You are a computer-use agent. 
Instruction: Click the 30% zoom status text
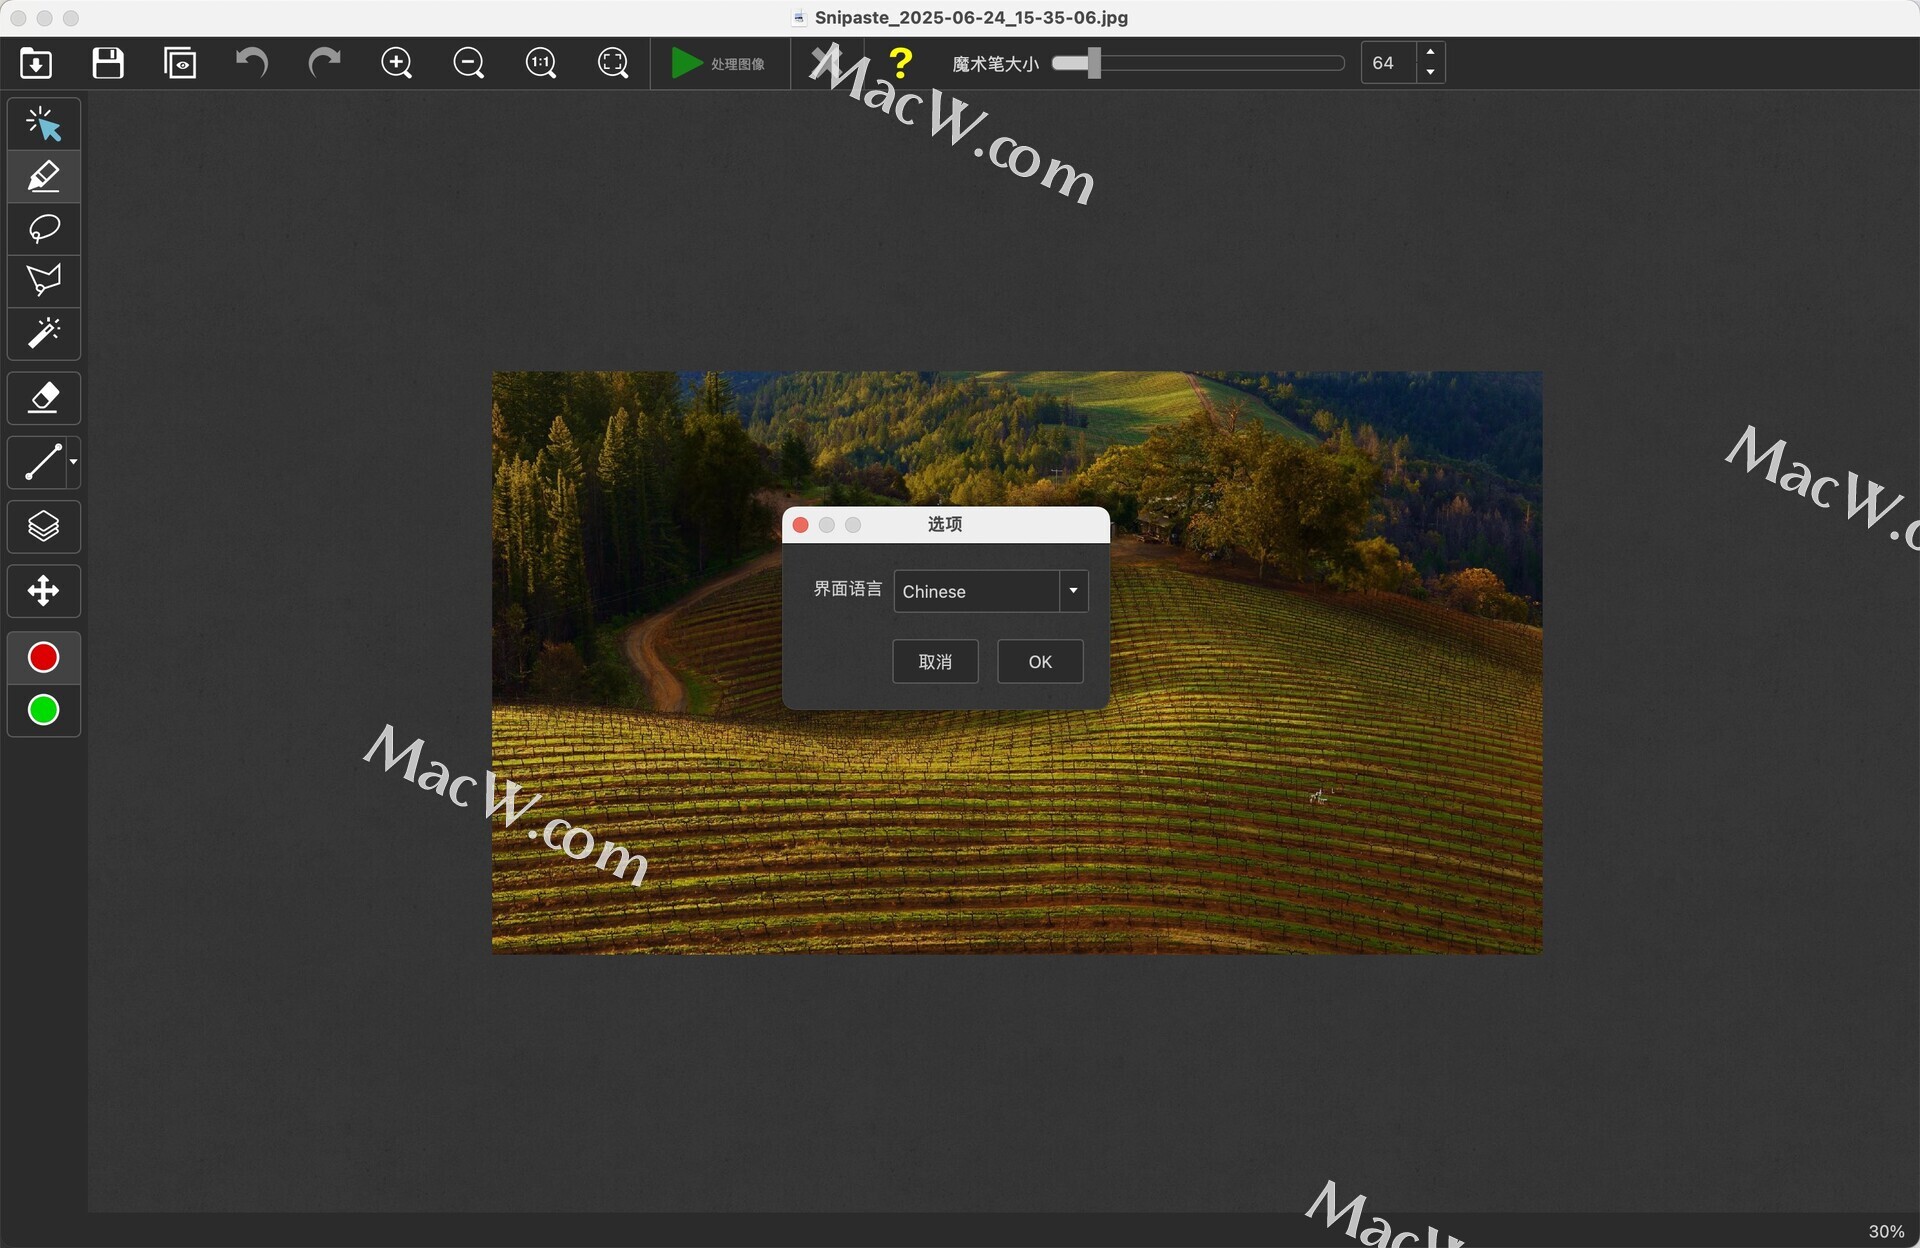[x=1886, y=1232]
